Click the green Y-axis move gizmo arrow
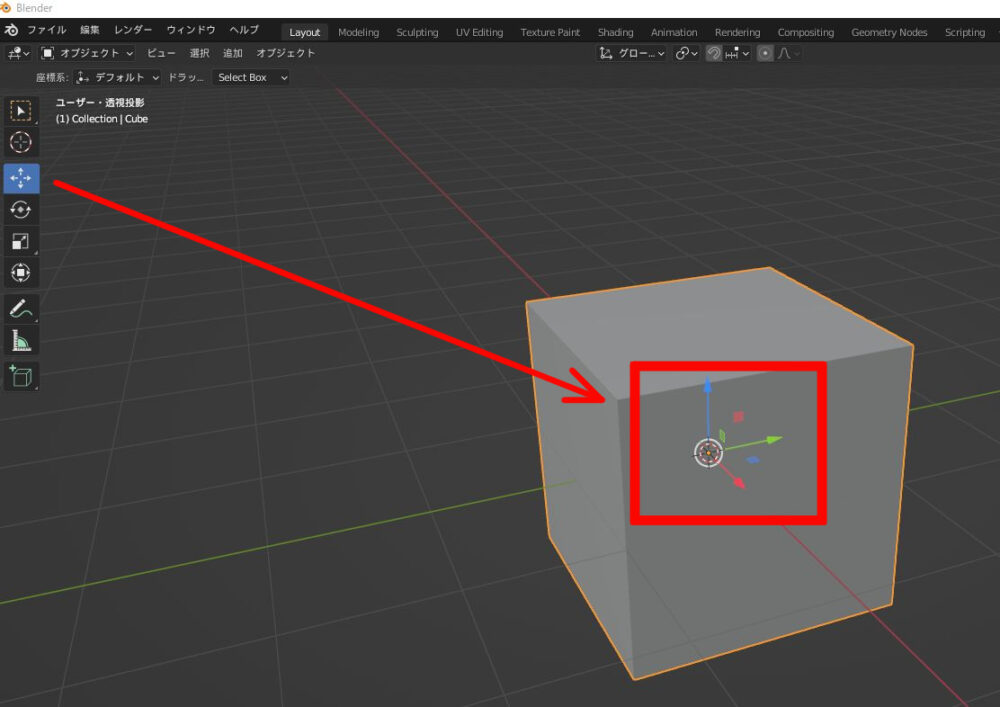The height and width of the screenshot is (707, 1000). (774, 439)
